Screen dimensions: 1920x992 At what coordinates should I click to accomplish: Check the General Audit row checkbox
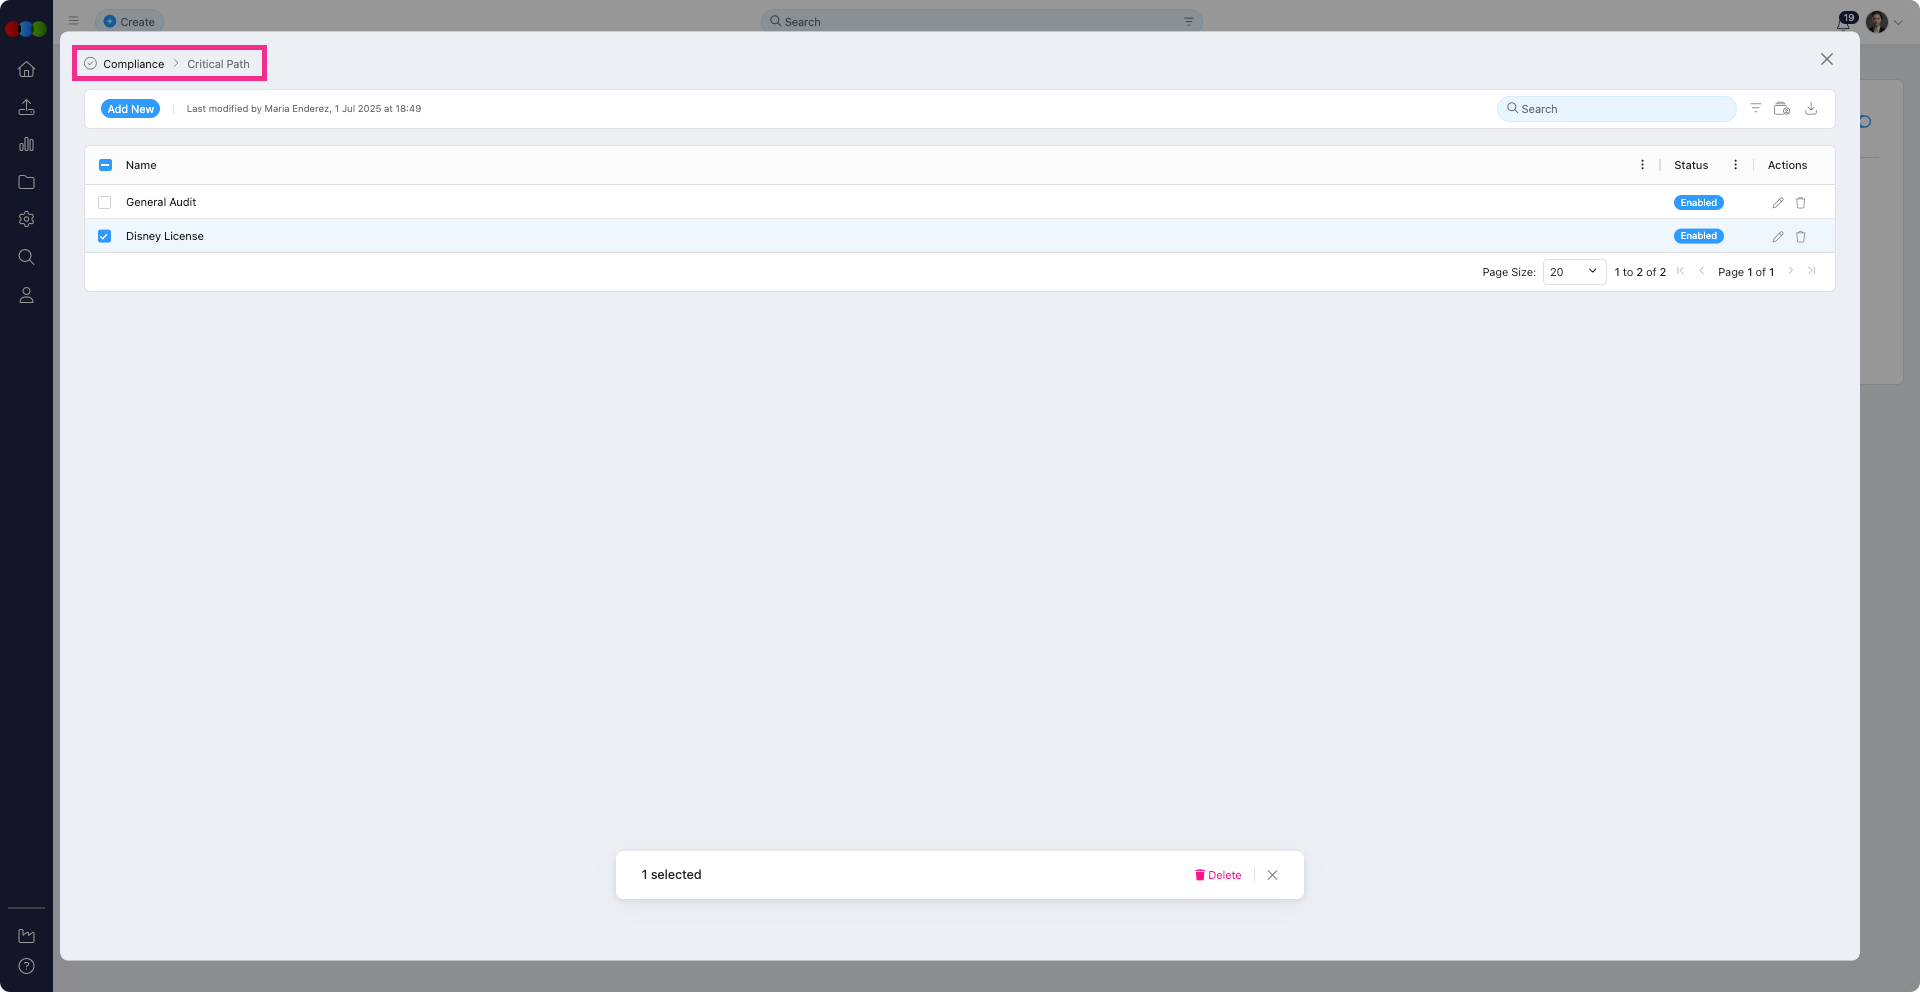(x=105, y=203)
